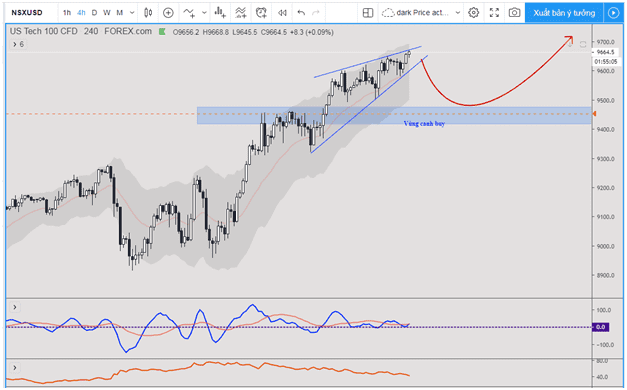Select the 4h timeframe
The height and width of the screenshot is (390, 627).
pyautogui.click(x=81, y=13)
